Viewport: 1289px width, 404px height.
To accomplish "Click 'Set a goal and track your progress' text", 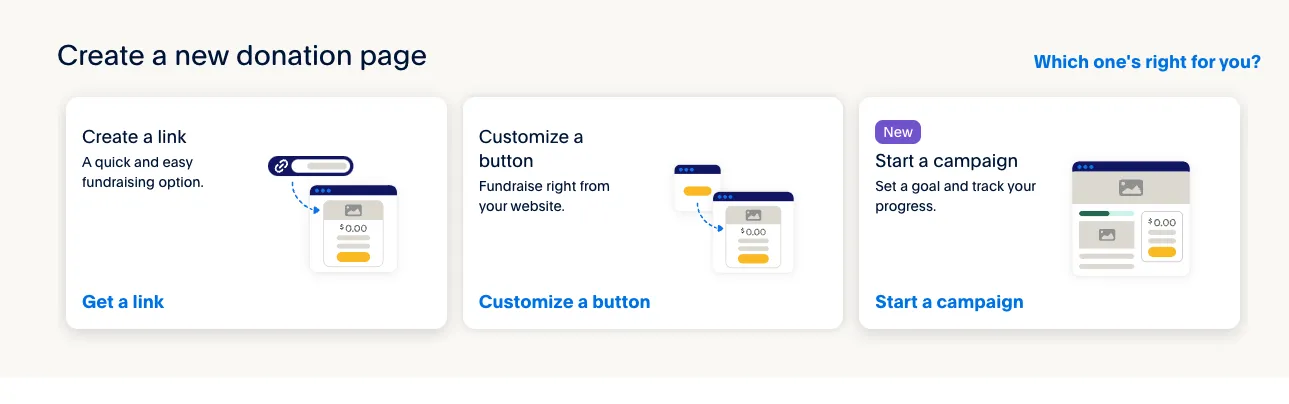I will 955,196.
